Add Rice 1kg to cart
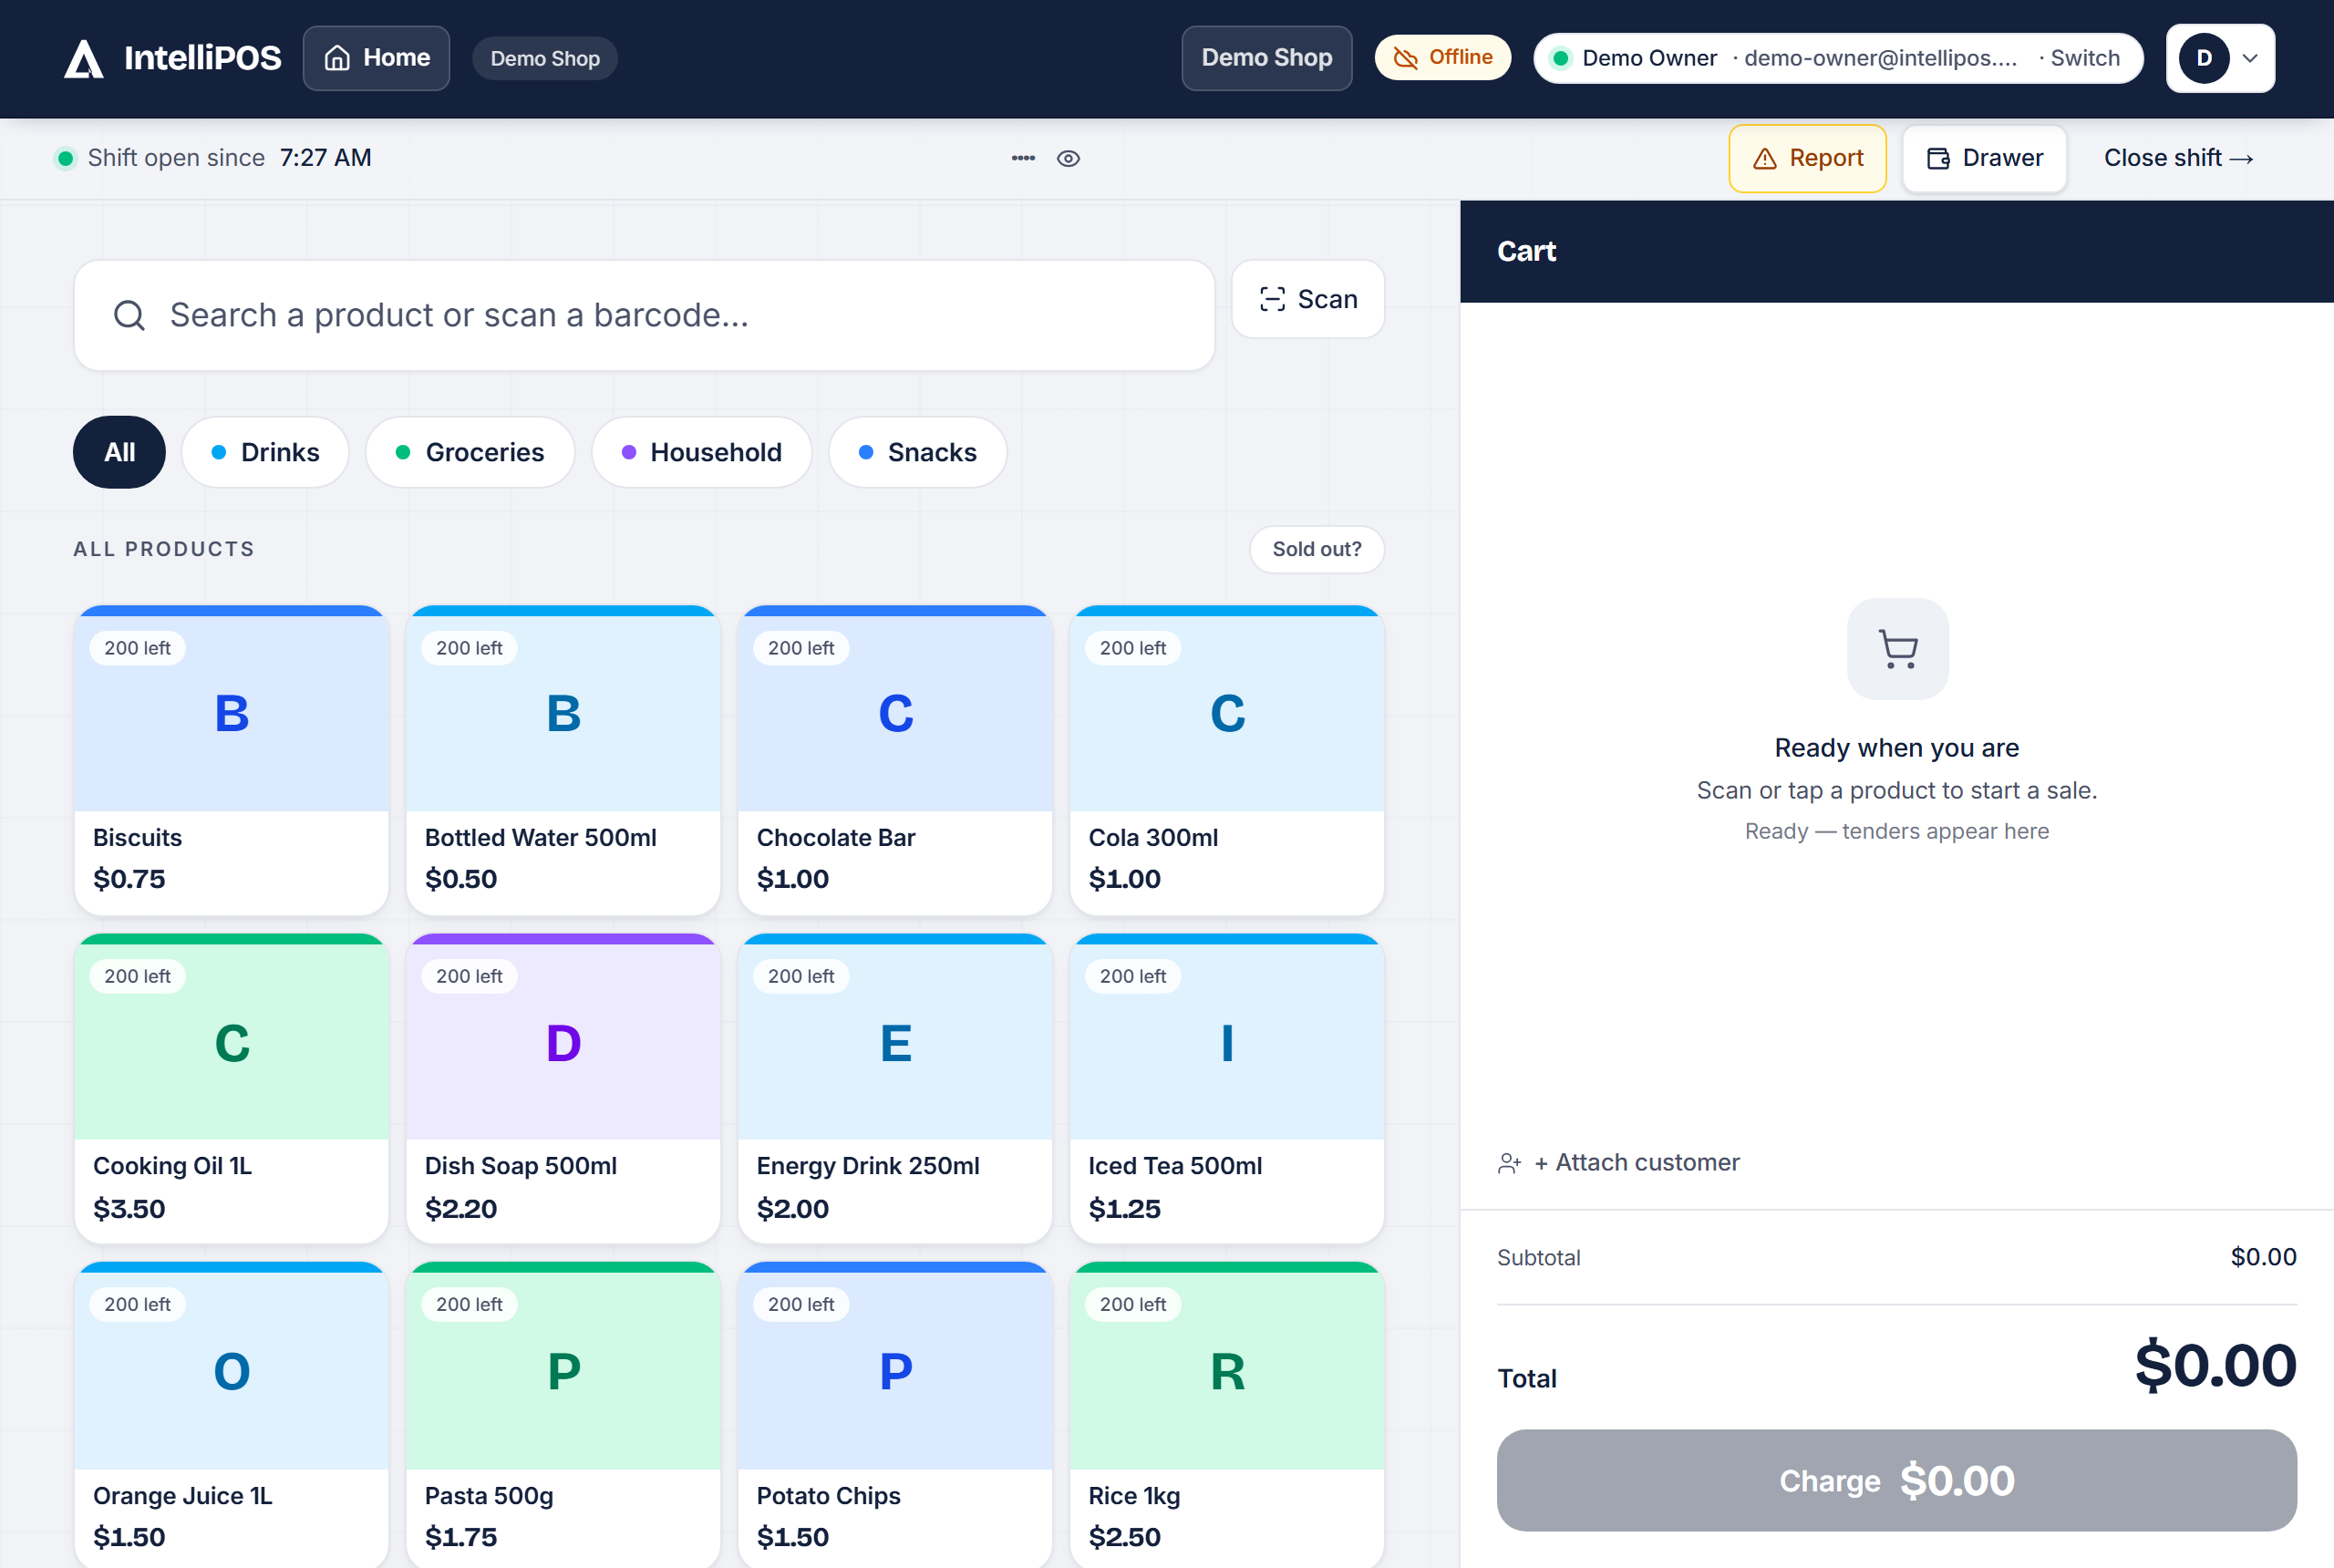Image resolution: width=2334 pixels, height=1568 pixels. point(1227,1415)
